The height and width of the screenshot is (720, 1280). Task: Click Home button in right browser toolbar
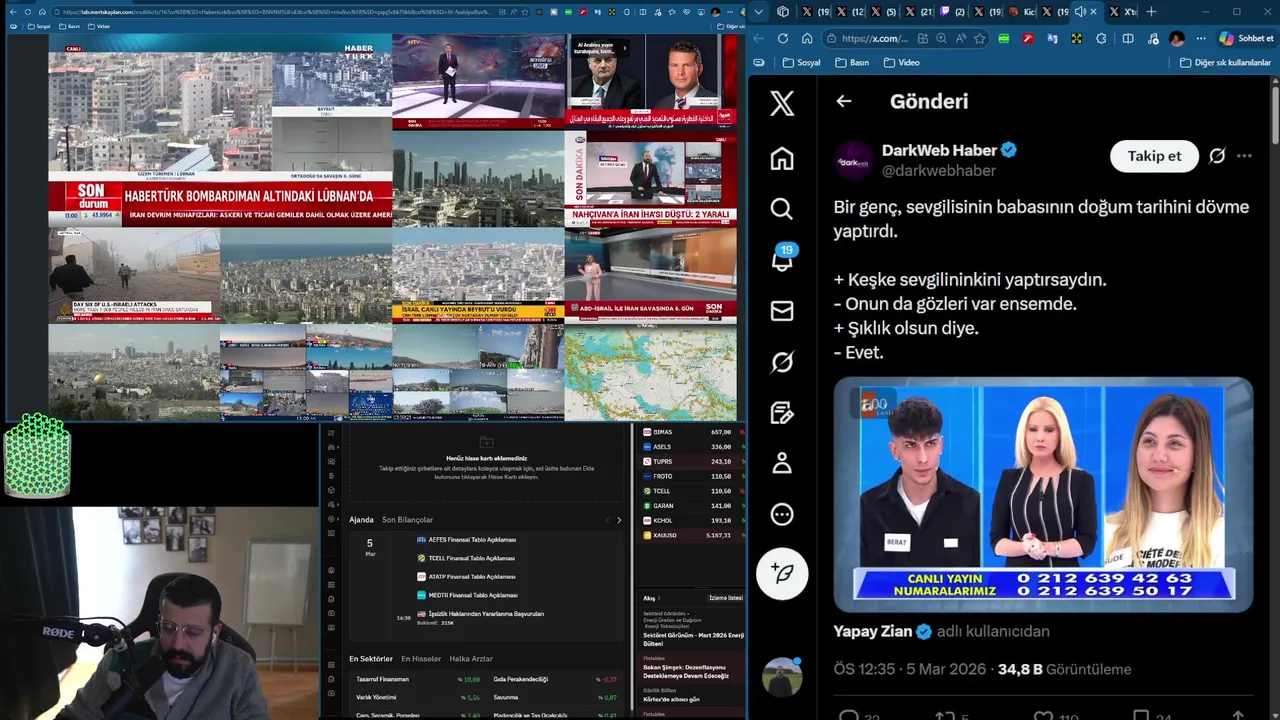click(x=807, y=38)
